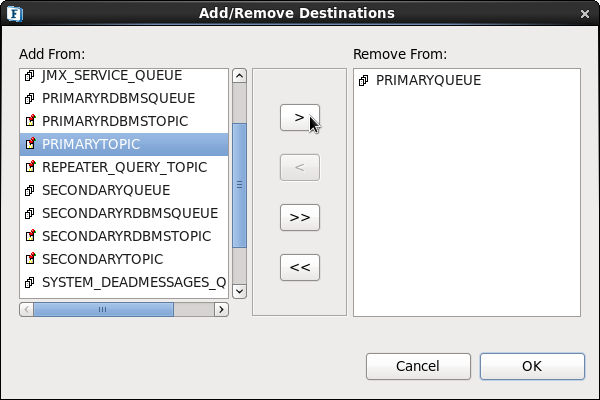
Task: Click the Fiorano app icon in title bar
Action: pos(15,14)
